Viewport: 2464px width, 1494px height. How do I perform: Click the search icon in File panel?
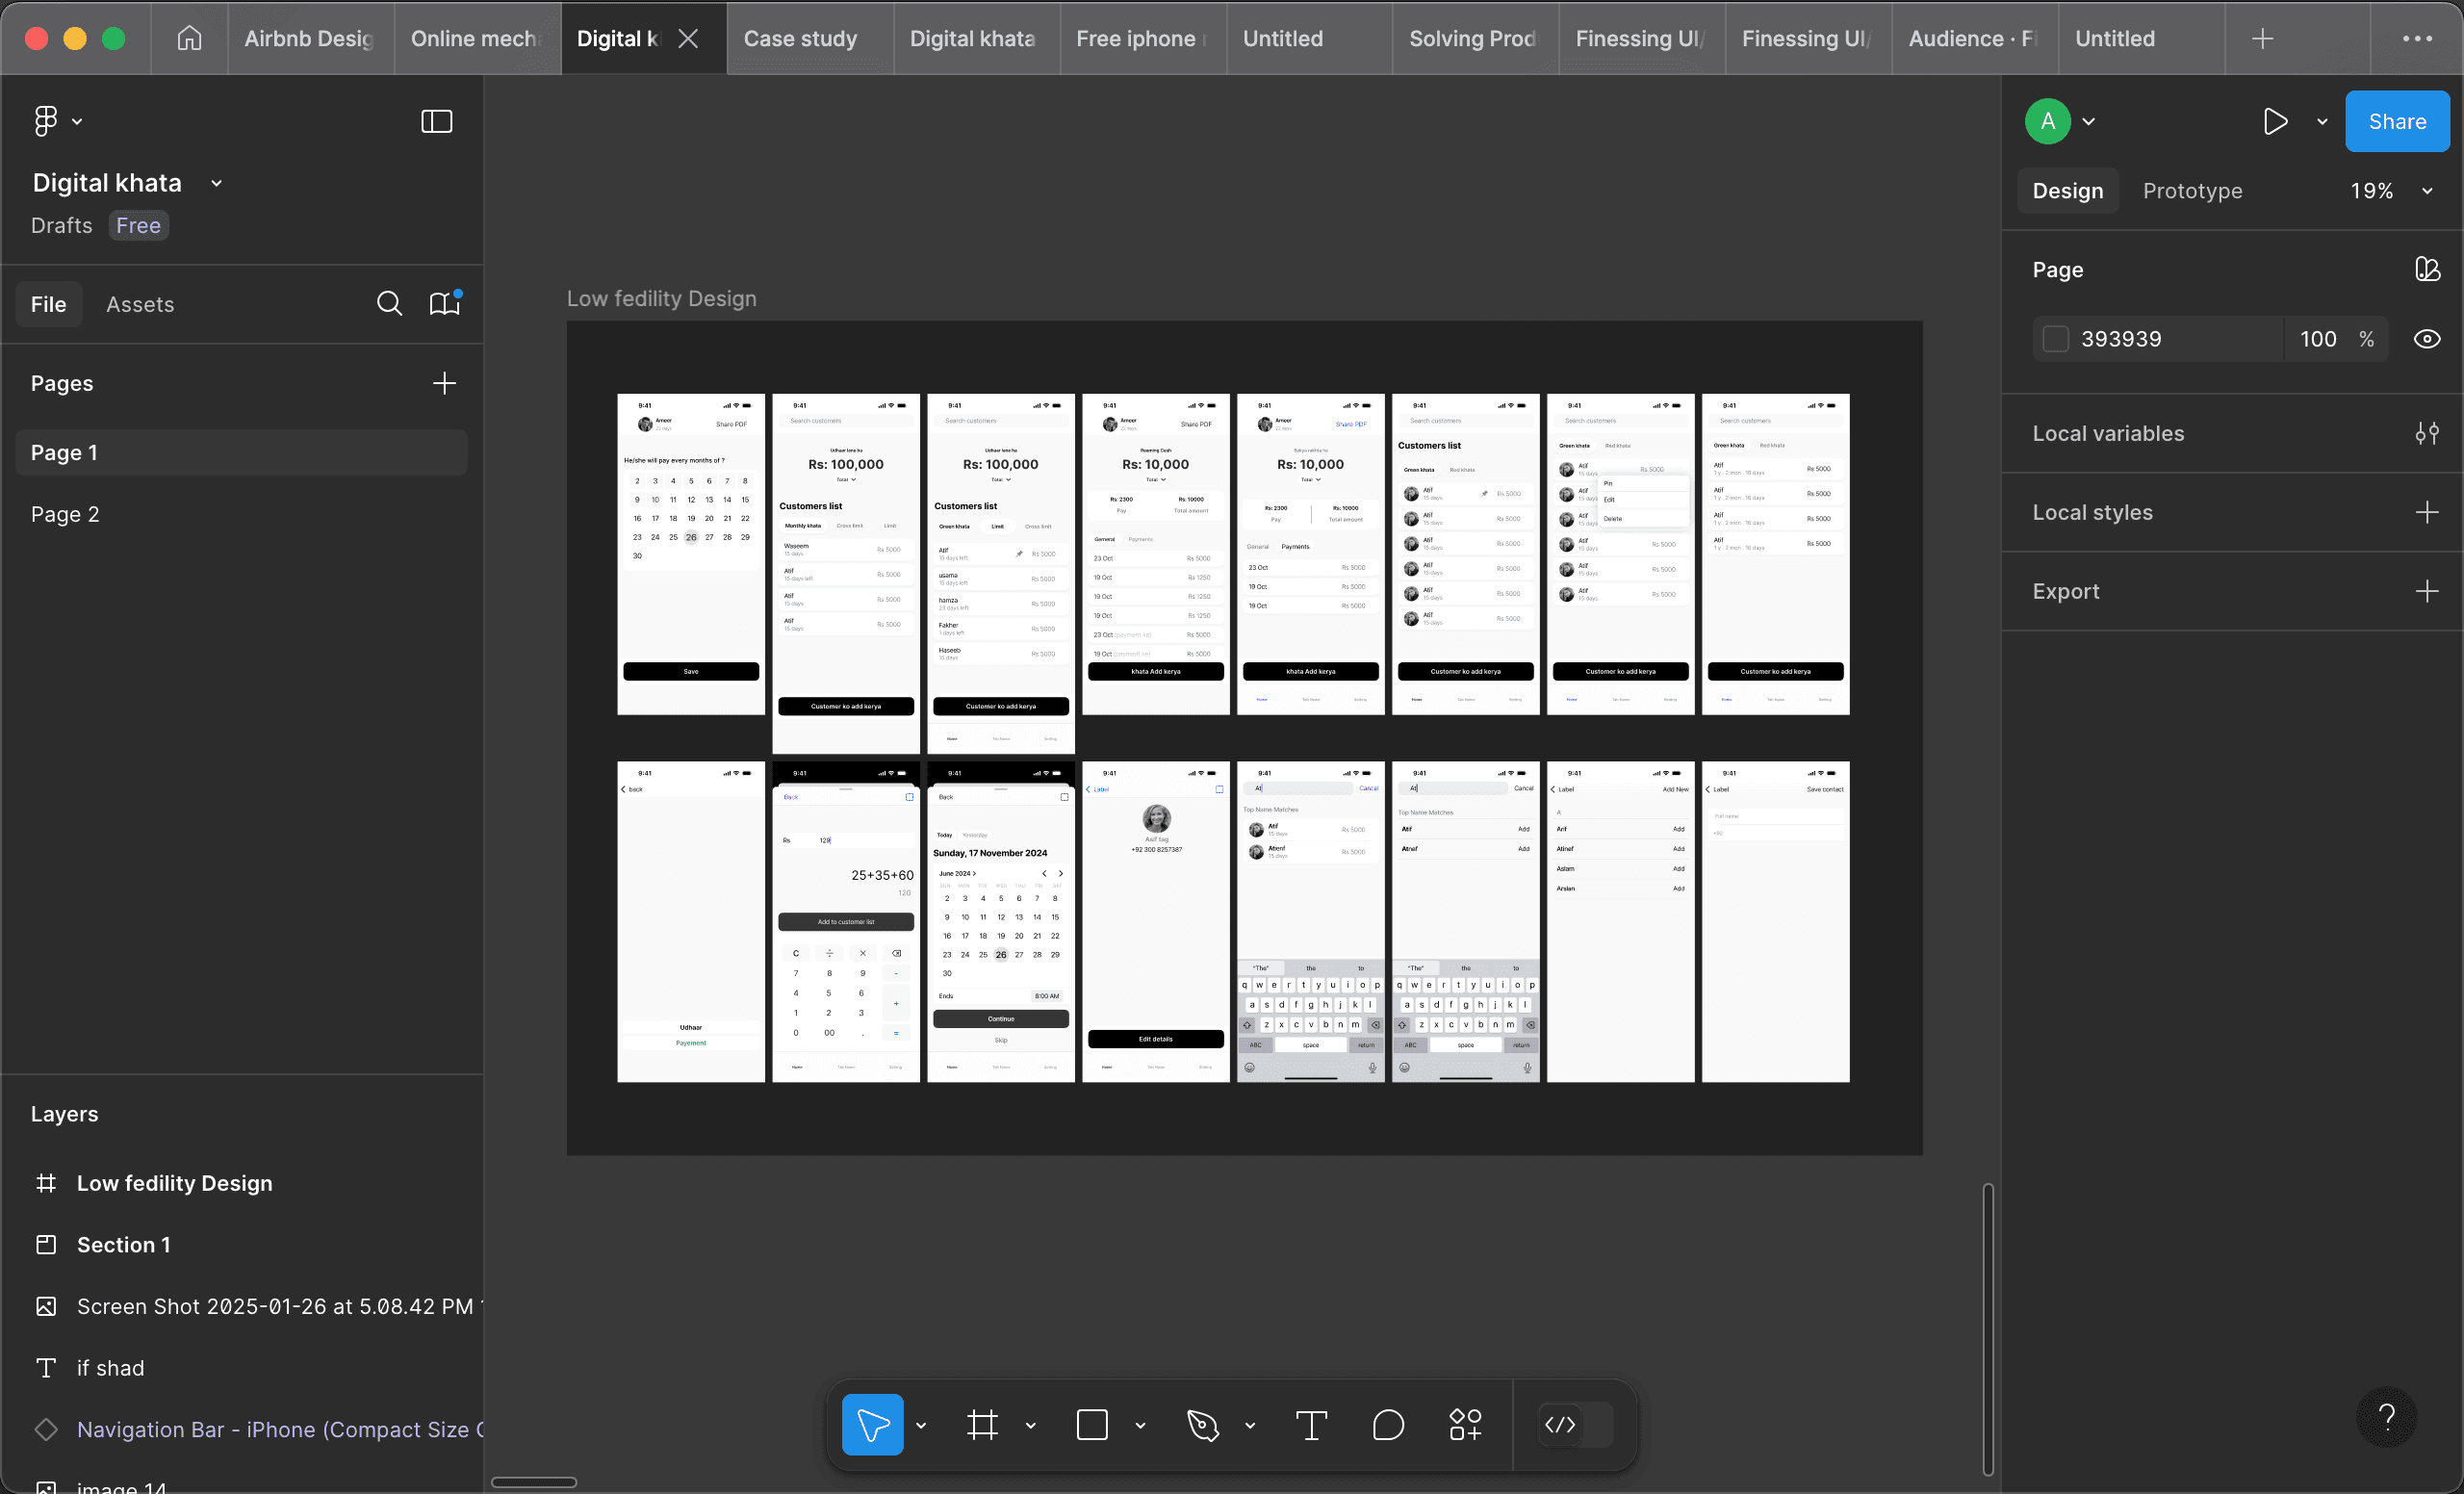(389, 304)
